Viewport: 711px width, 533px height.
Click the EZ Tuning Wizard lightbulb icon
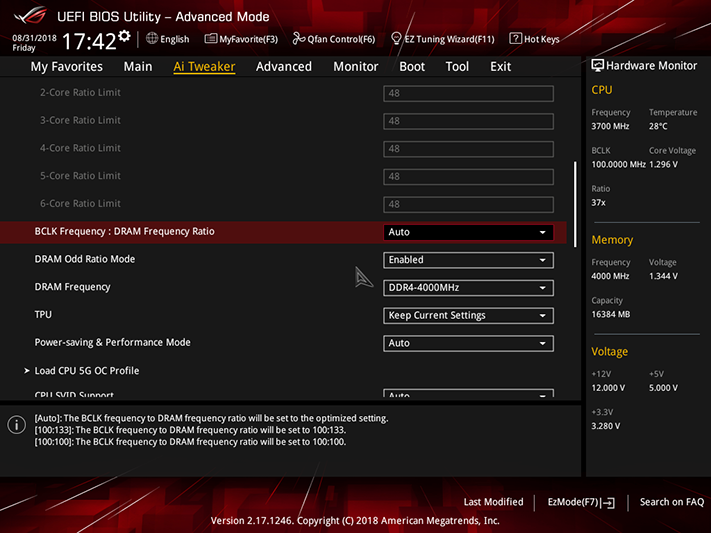[396, 39]
